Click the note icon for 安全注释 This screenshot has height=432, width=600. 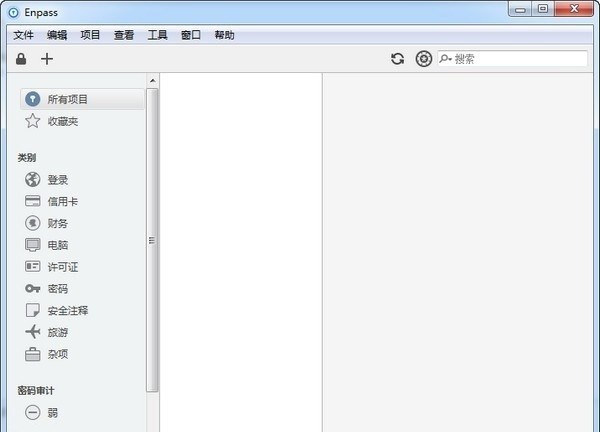pos(33,310)
